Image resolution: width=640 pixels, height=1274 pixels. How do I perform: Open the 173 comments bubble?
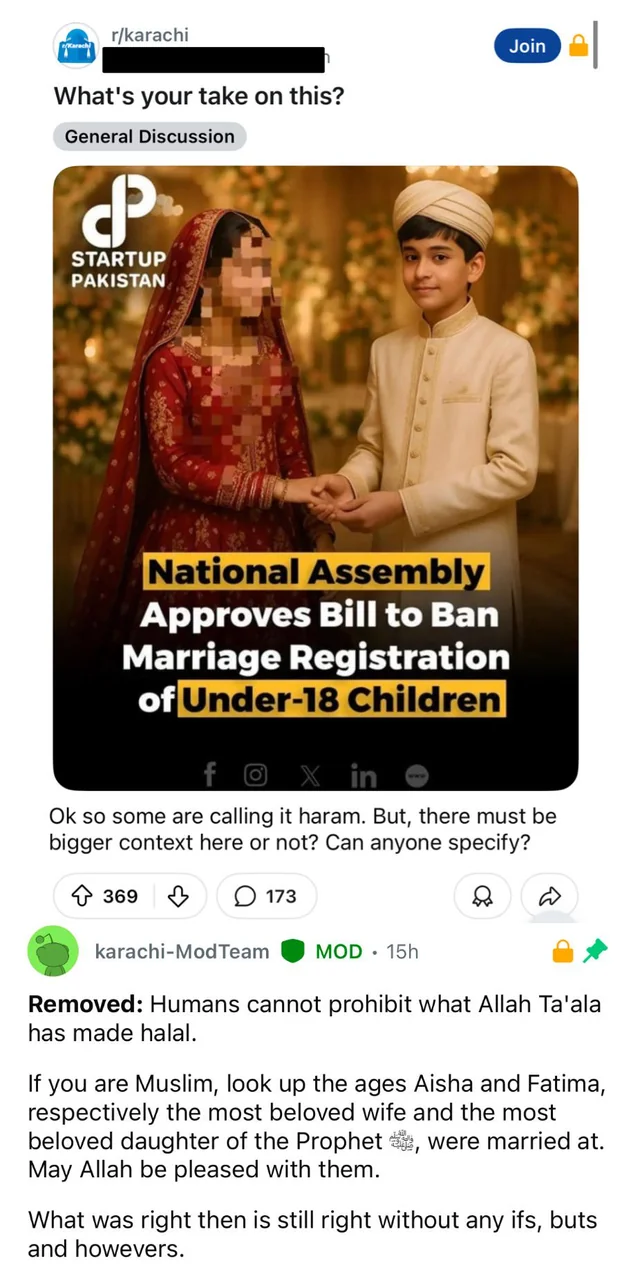coord(266,896)
